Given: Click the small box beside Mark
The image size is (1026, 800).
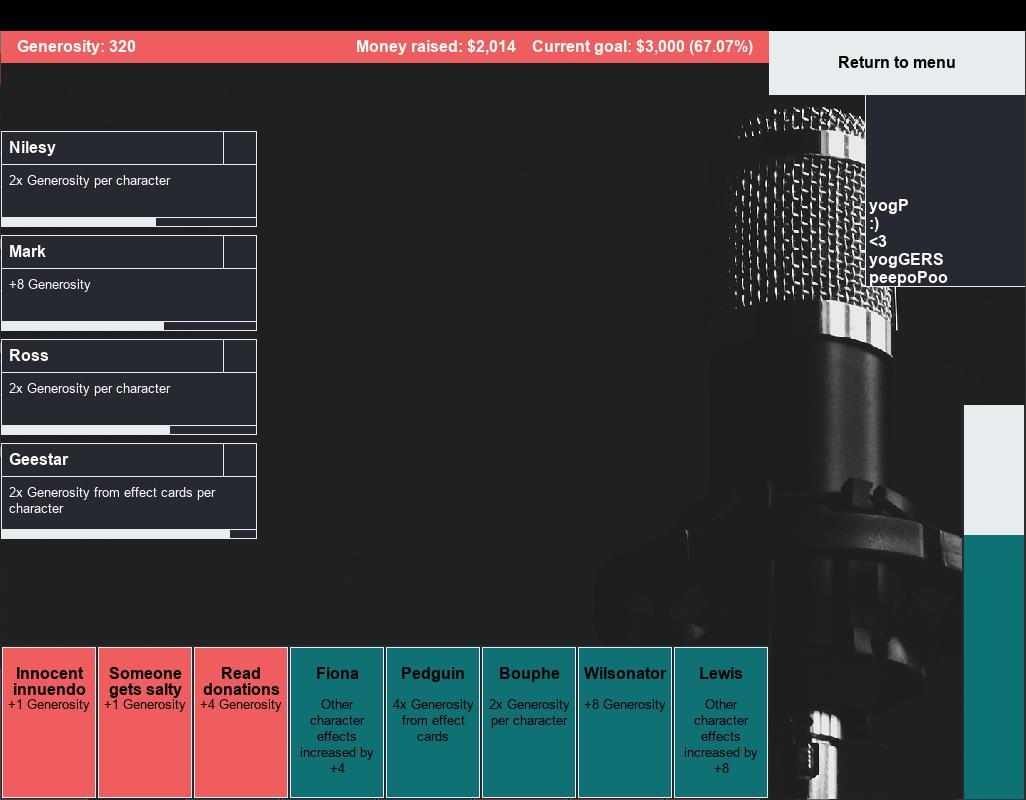Looking at the screenshot, I should pyautogui.click(x=240, y=252).
